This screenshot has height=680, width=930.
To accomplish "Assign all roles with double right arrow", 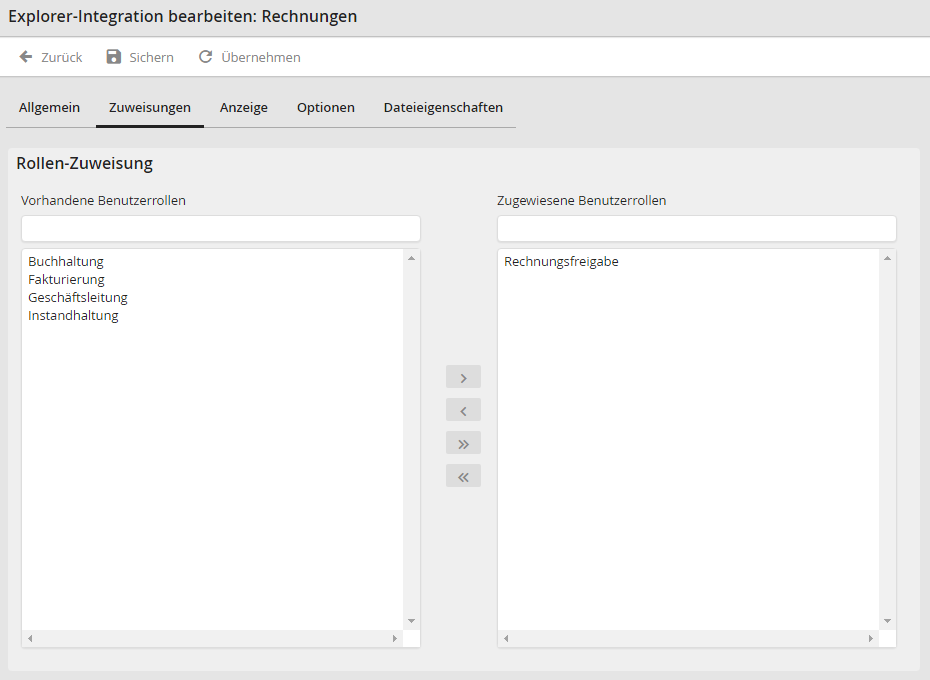I will pos(463,443).
